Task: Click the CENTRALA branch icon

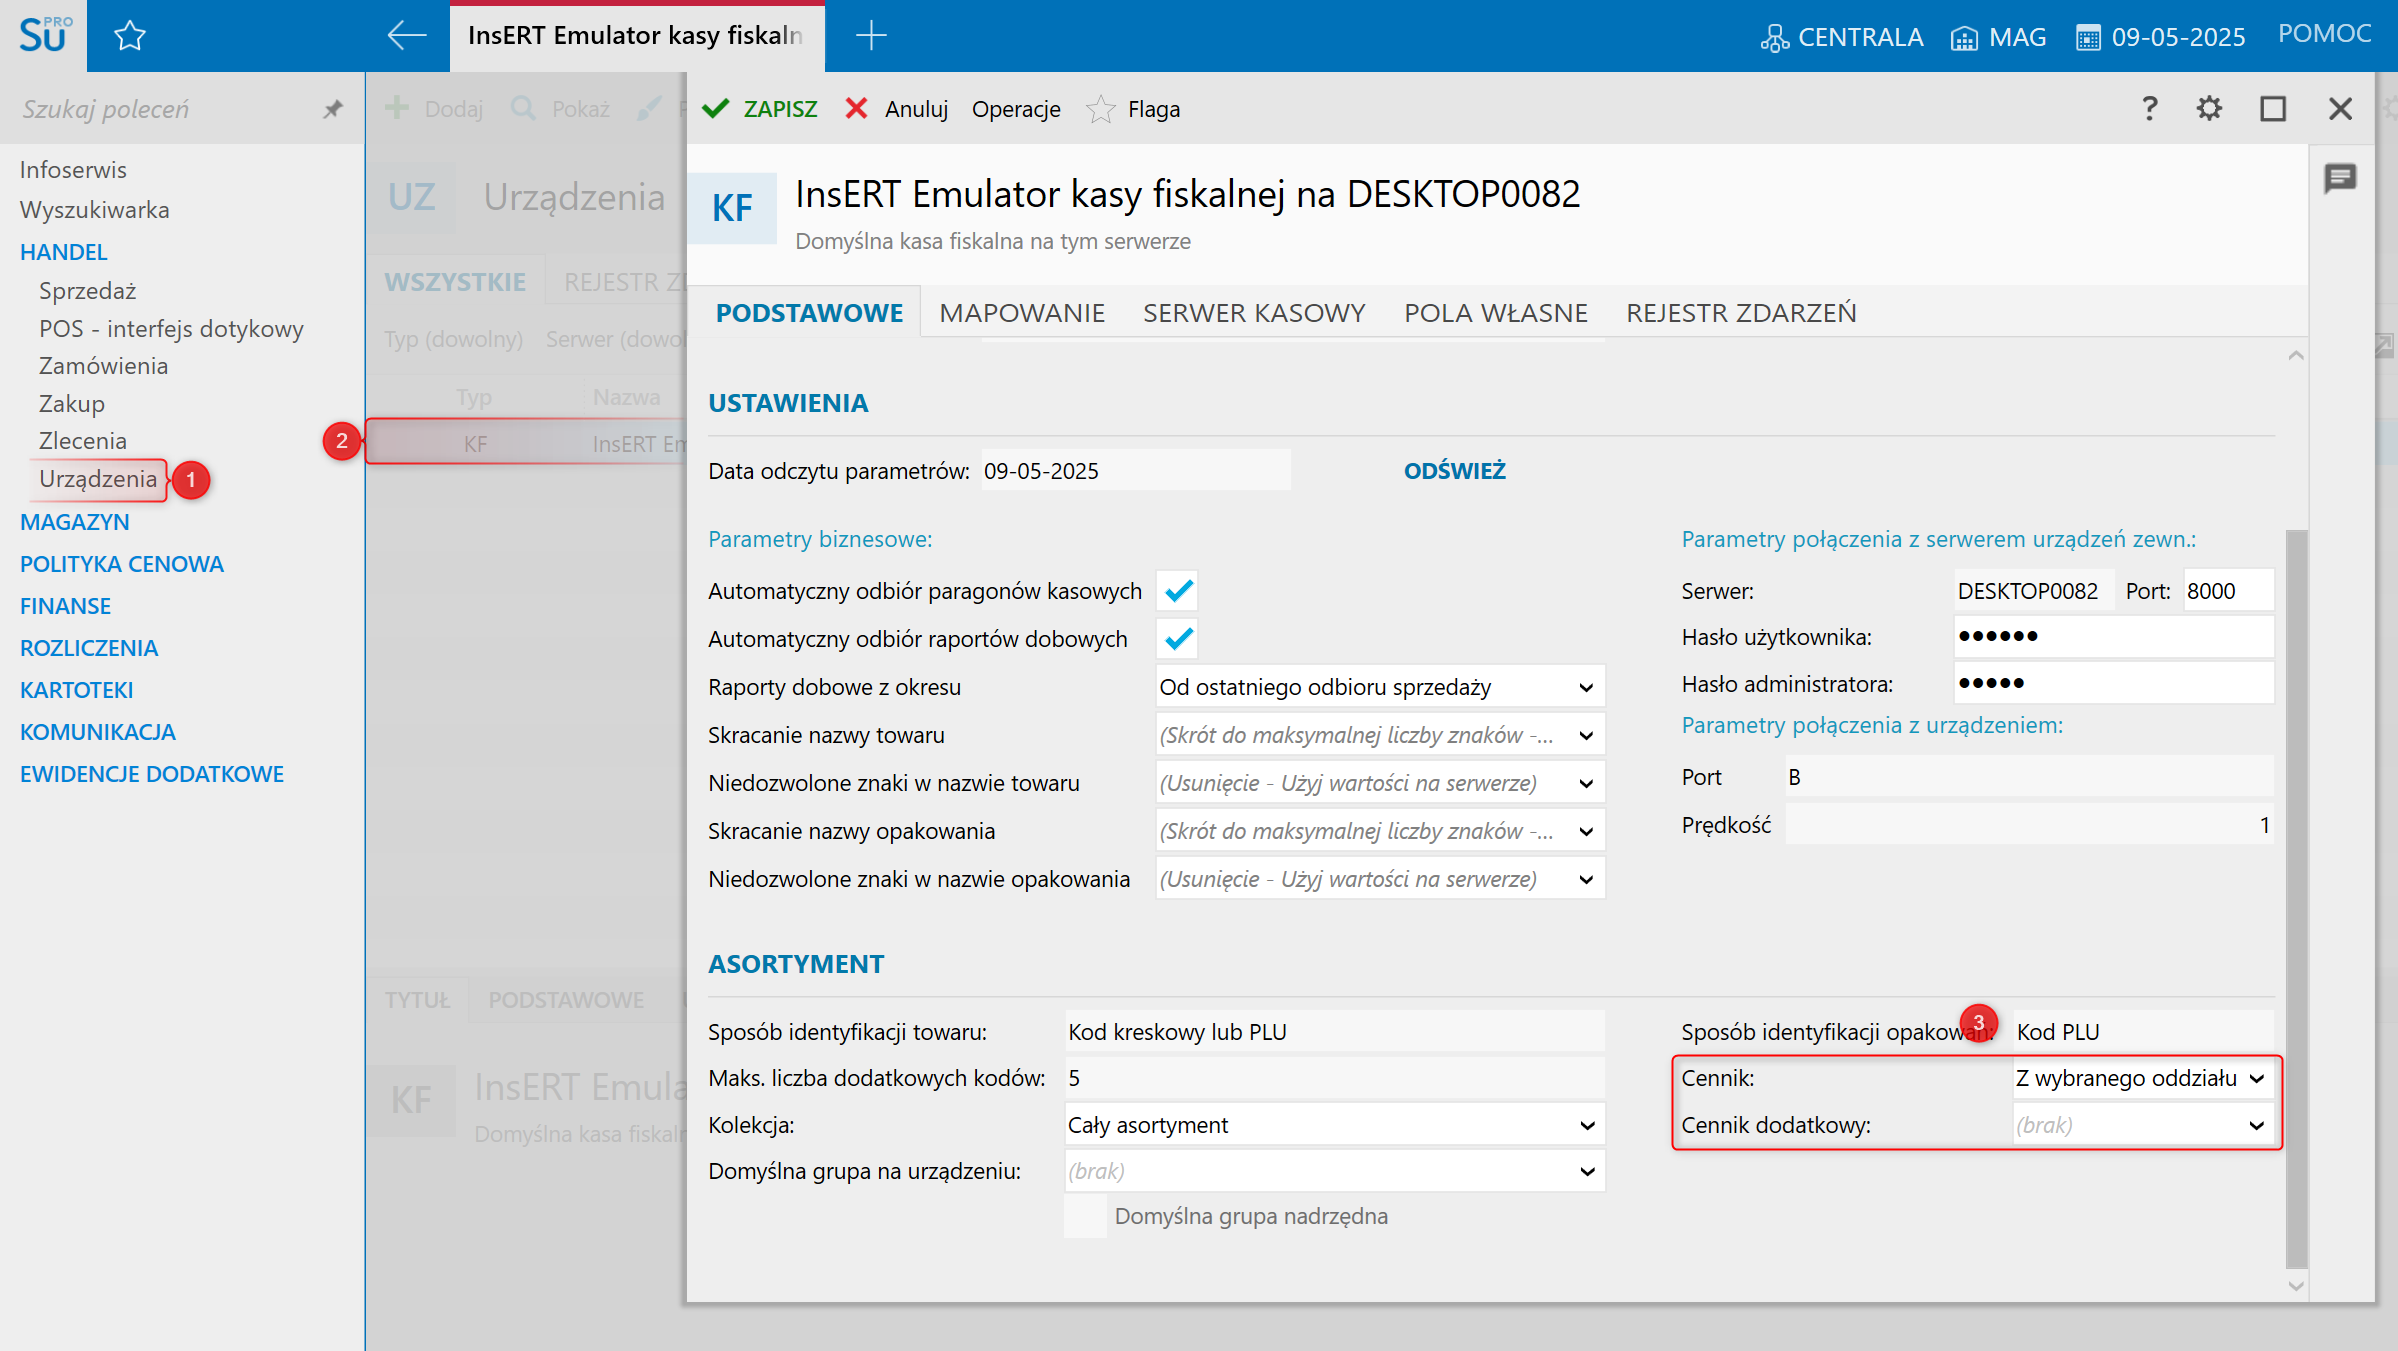Action: [x=1774, y=38]
